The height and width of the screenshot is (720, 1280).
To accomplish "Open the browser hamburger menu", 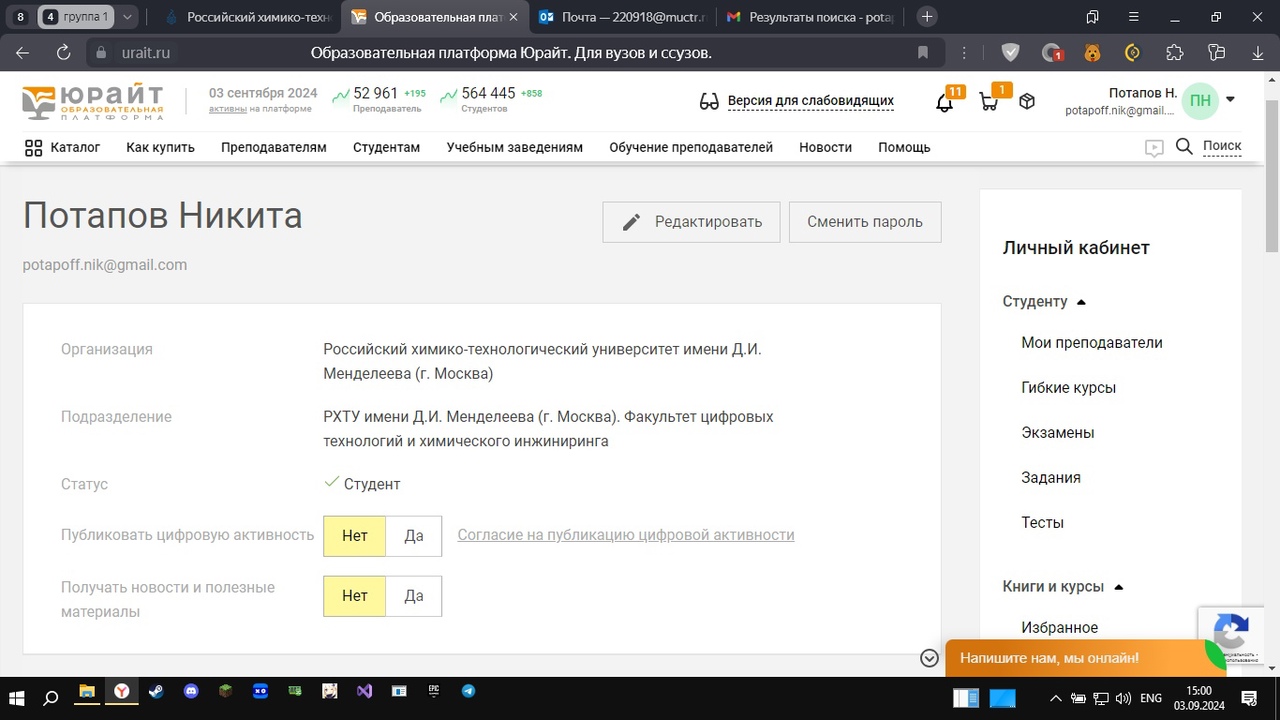I will pyautogui.click(x=1134, y=17).
